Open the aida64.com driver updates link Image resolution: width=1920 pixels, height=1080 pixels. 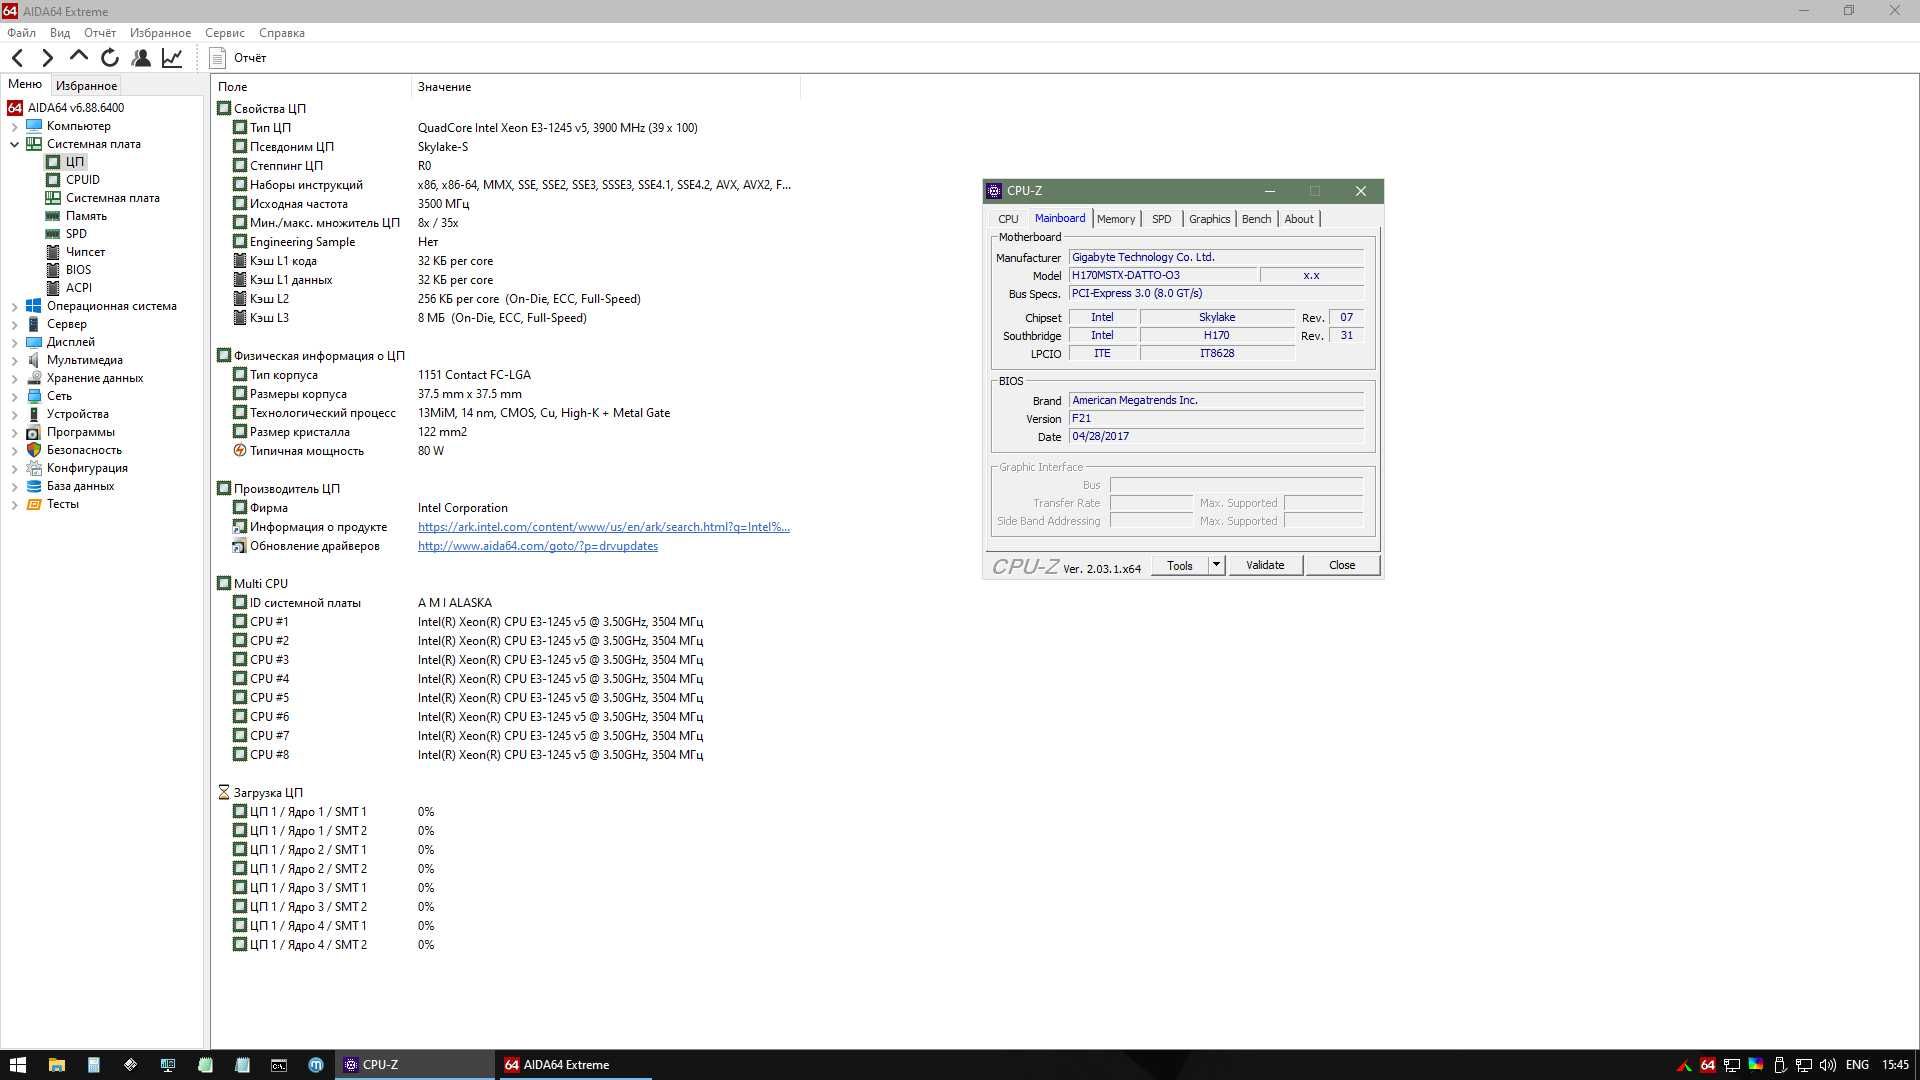pos(538,546)
